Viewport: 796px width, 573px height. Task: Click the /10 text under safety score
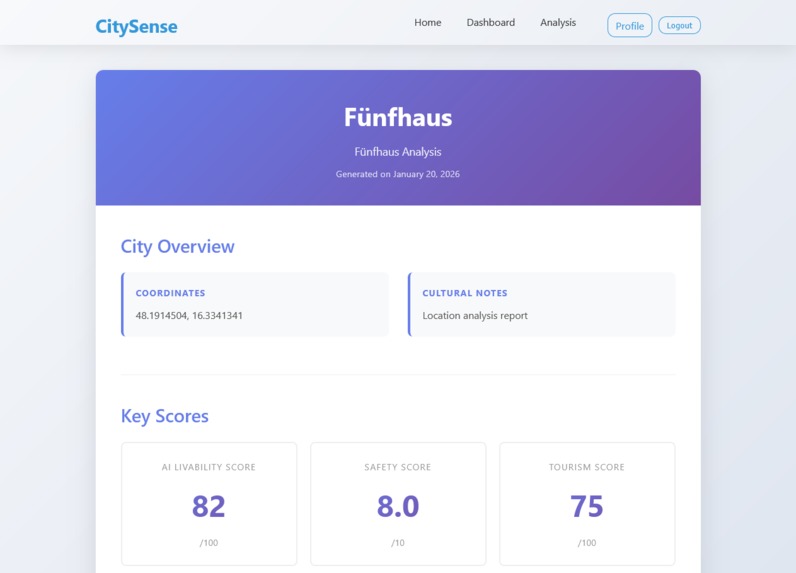click(x=398, y=543)
